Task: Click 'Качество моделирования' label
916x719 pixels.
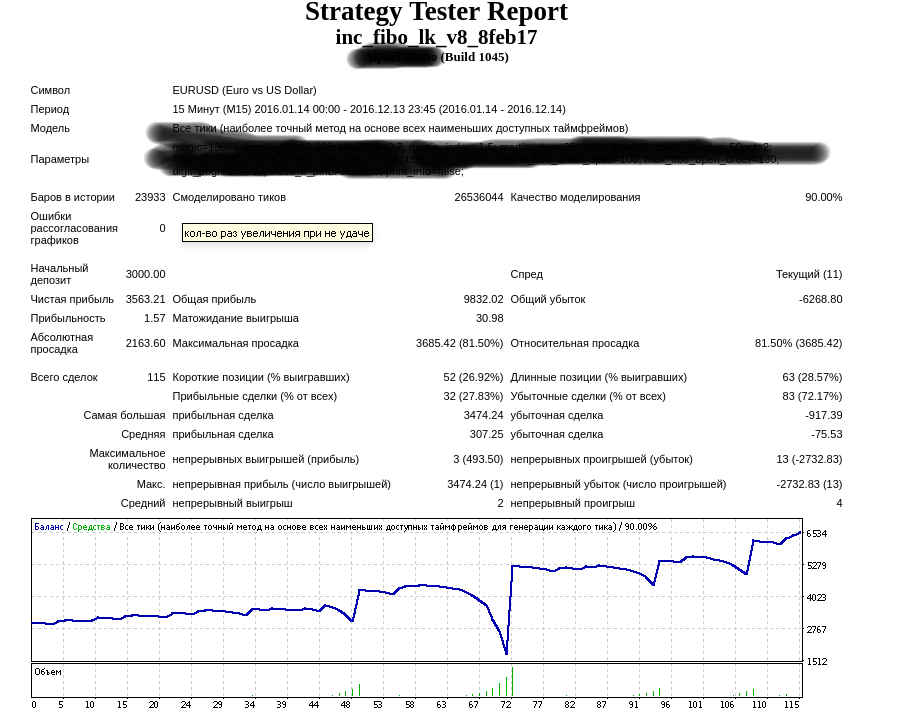Action: click(x=575, y=197)
